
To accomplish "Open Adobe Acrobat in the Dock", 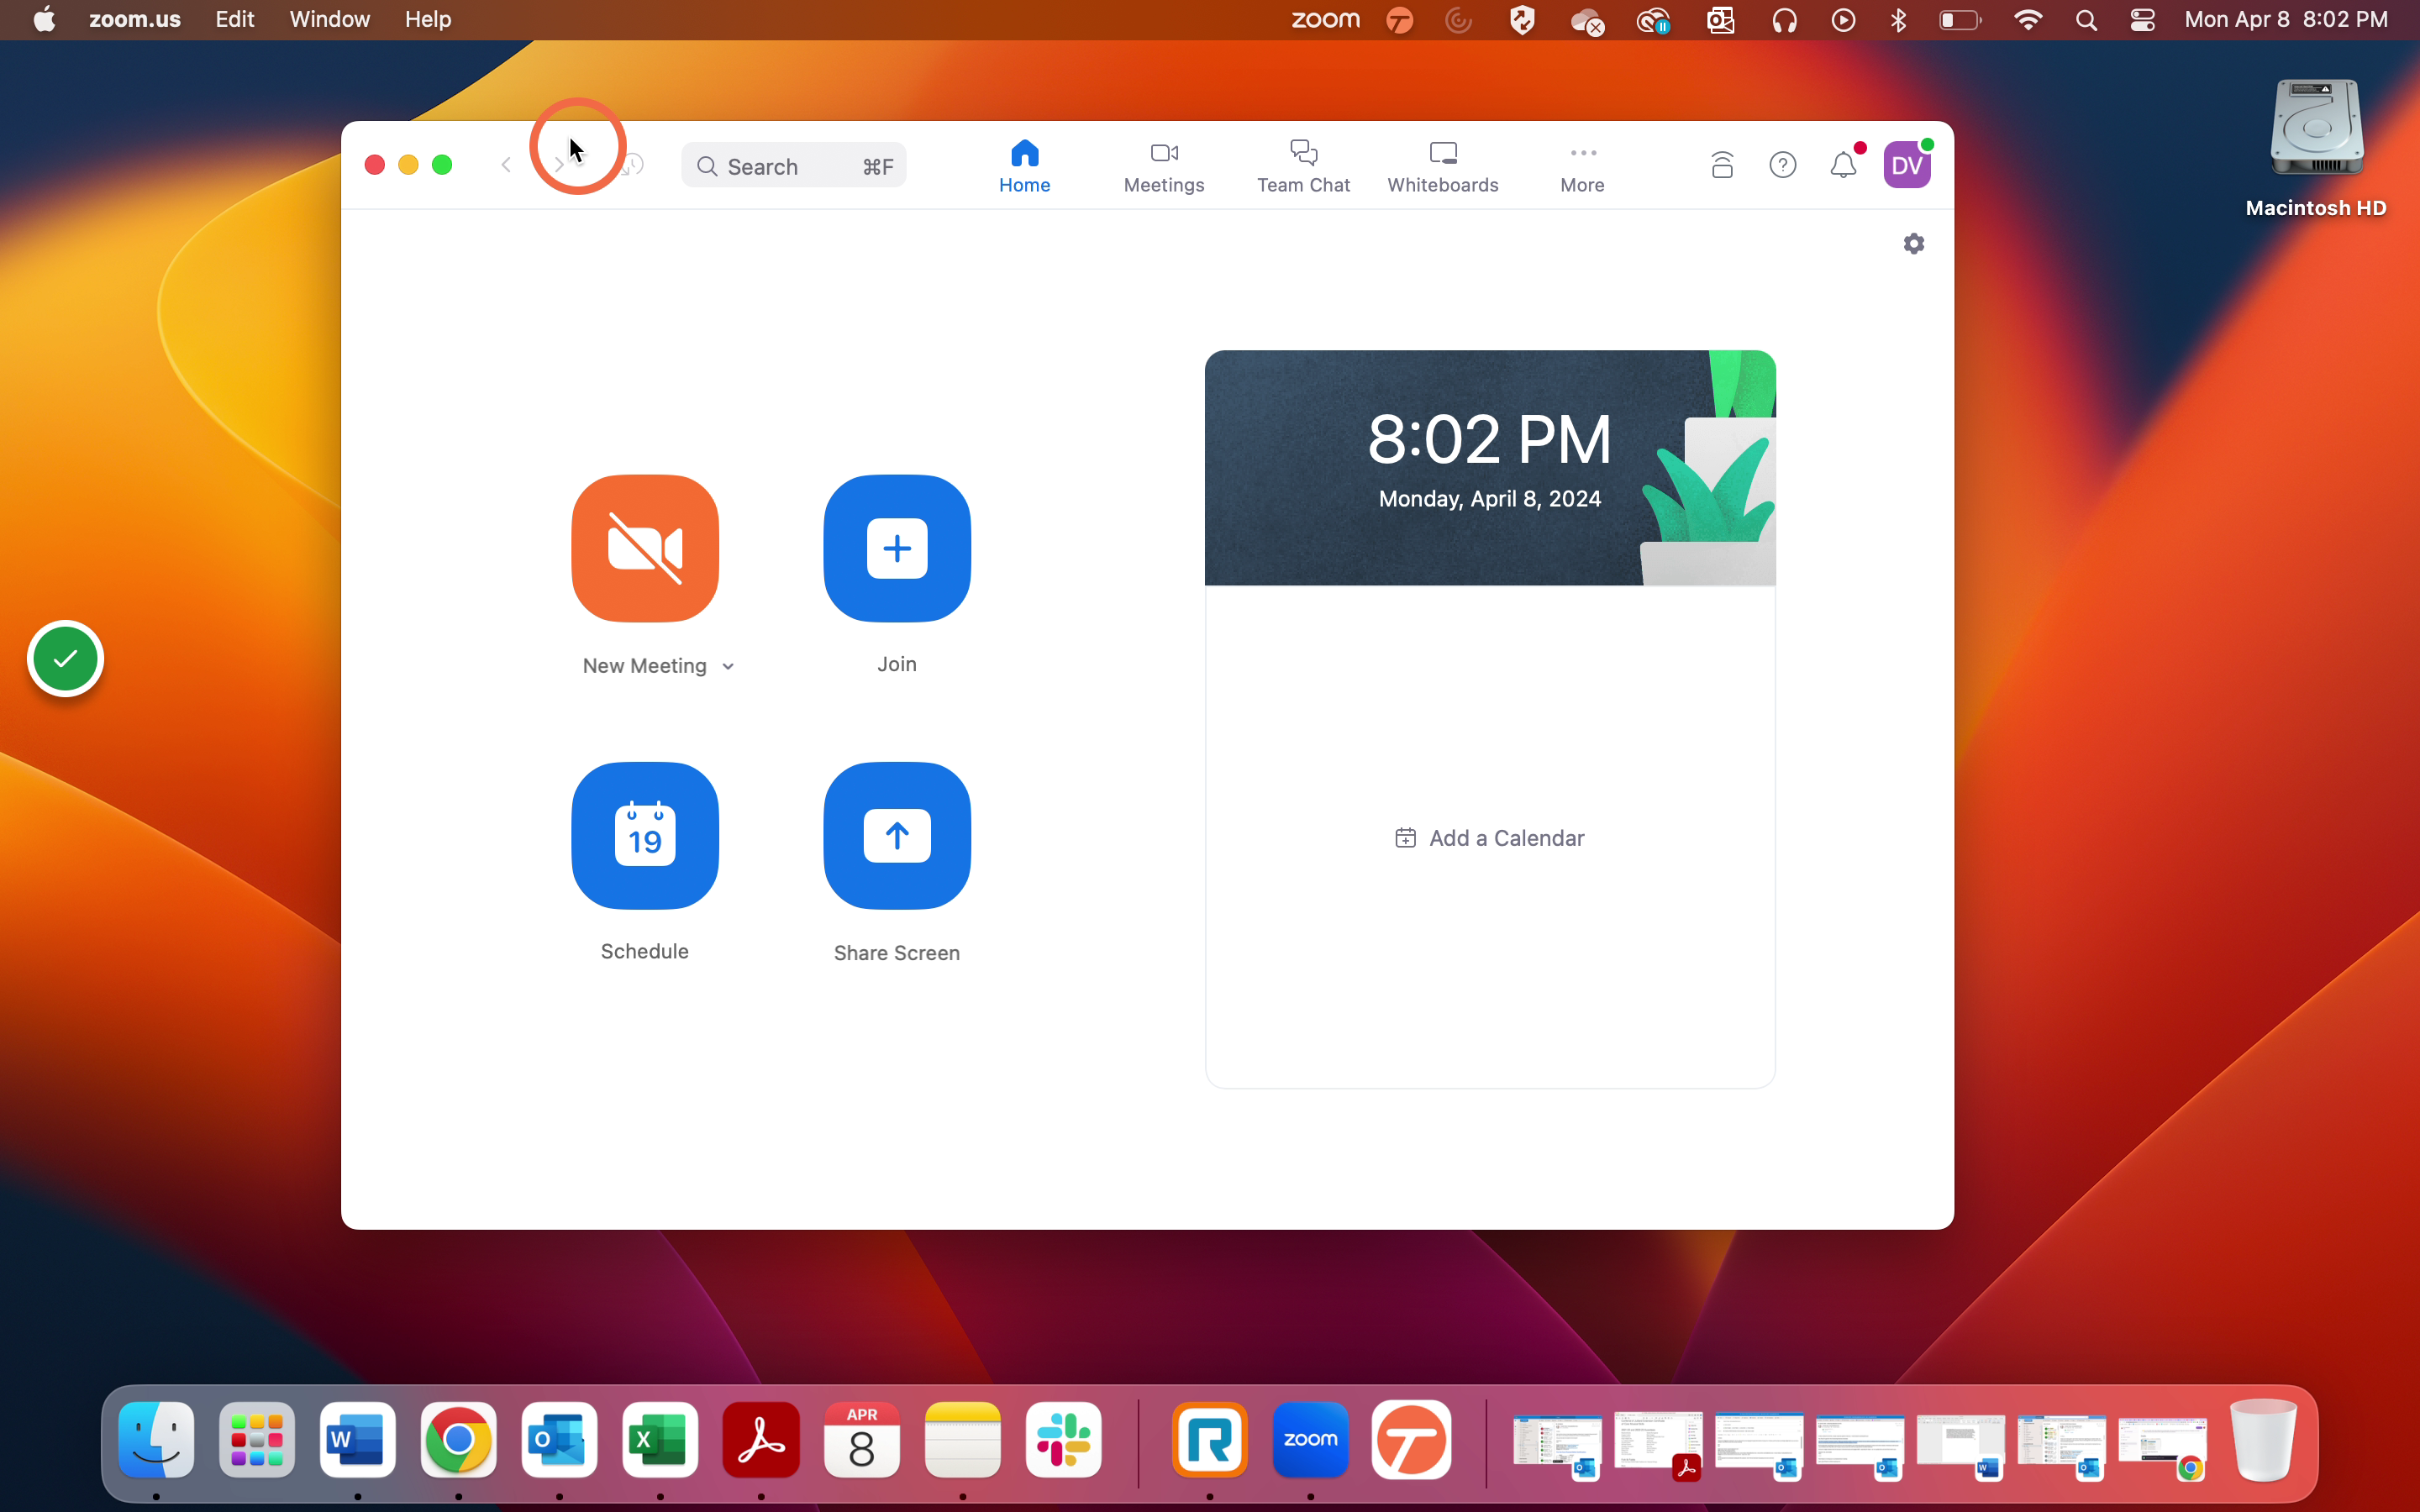I will pos(761,1439).
